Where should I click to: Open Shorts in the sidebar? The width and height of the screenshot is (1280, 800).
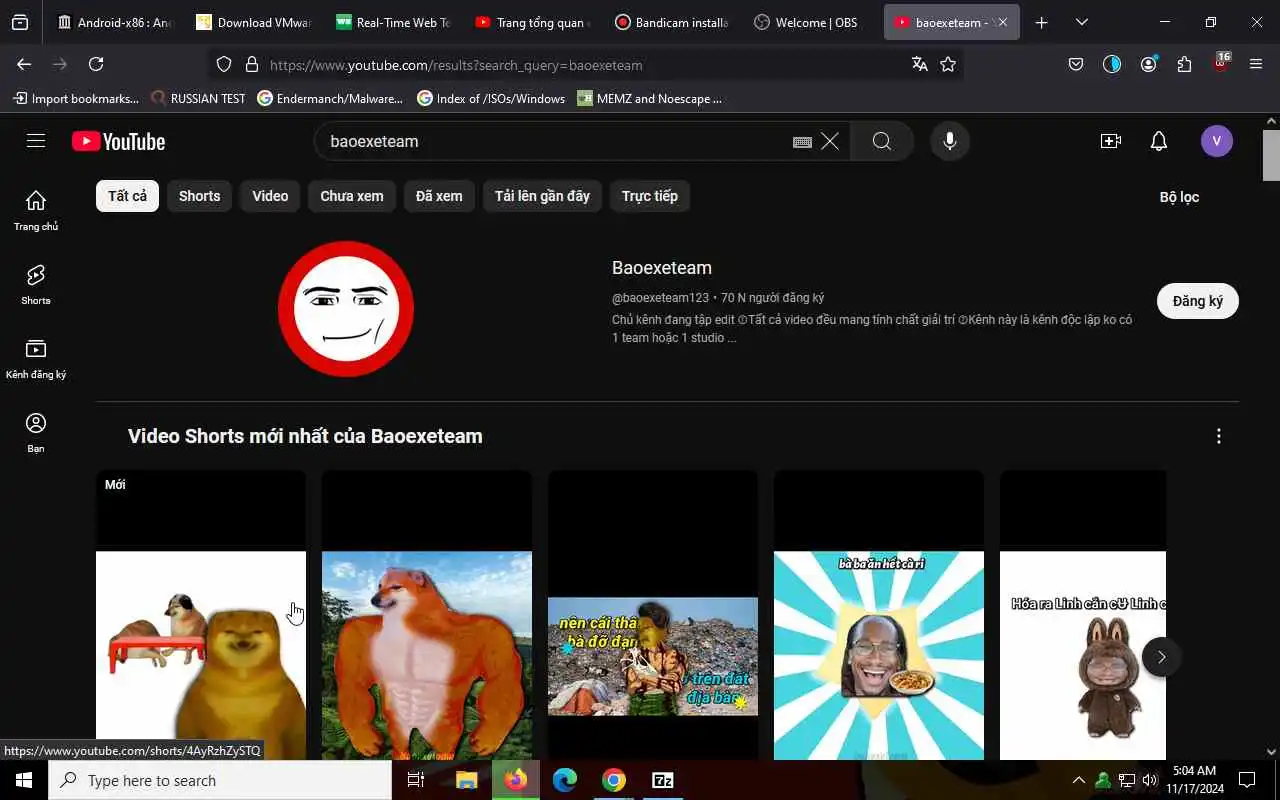36,284
